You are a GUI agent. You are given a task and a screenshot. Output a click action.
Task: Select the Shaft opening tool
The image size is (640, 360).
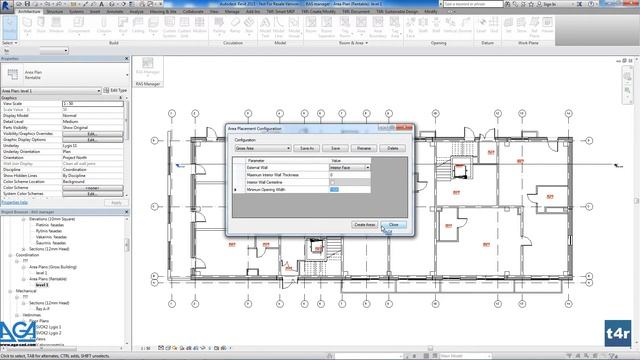click(x=423, y=25)
